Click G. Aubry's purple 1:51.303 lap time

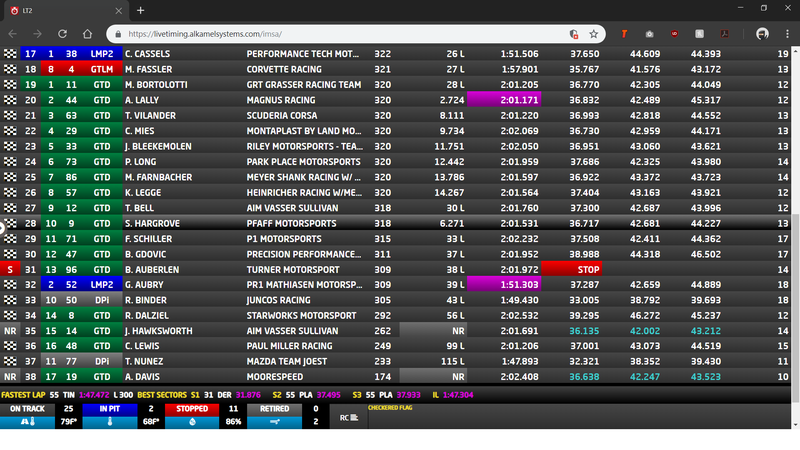tap(504, 285)
